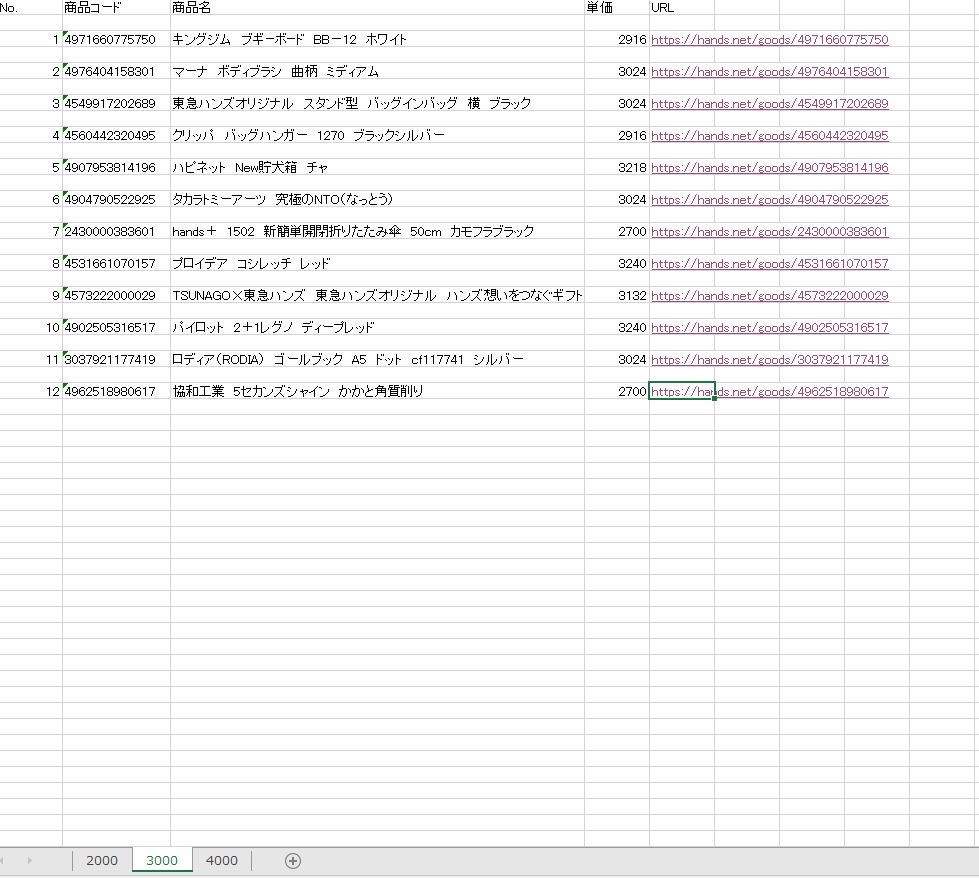Select cell with code 4902505316517
The image size is (979, 878).
(x=116, y=327)
